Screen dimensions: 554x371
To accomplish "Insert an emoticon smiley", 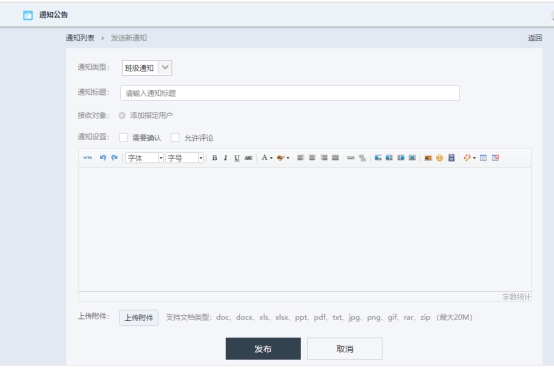I will (440, 158).
